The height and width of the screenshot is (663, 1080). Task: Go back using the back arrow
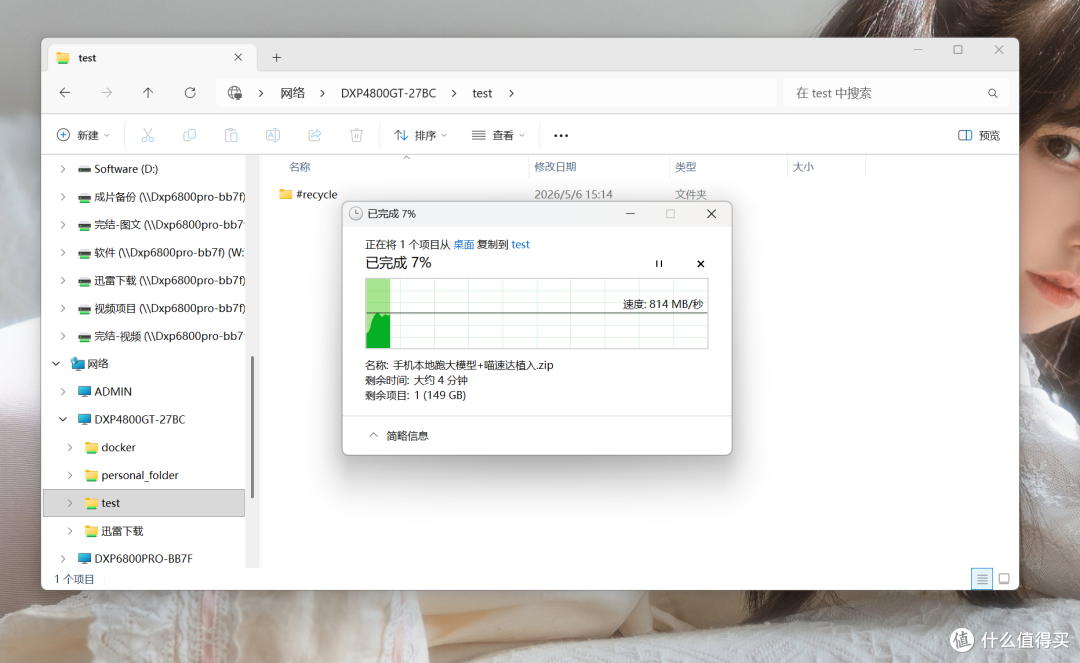click(65, 92)
